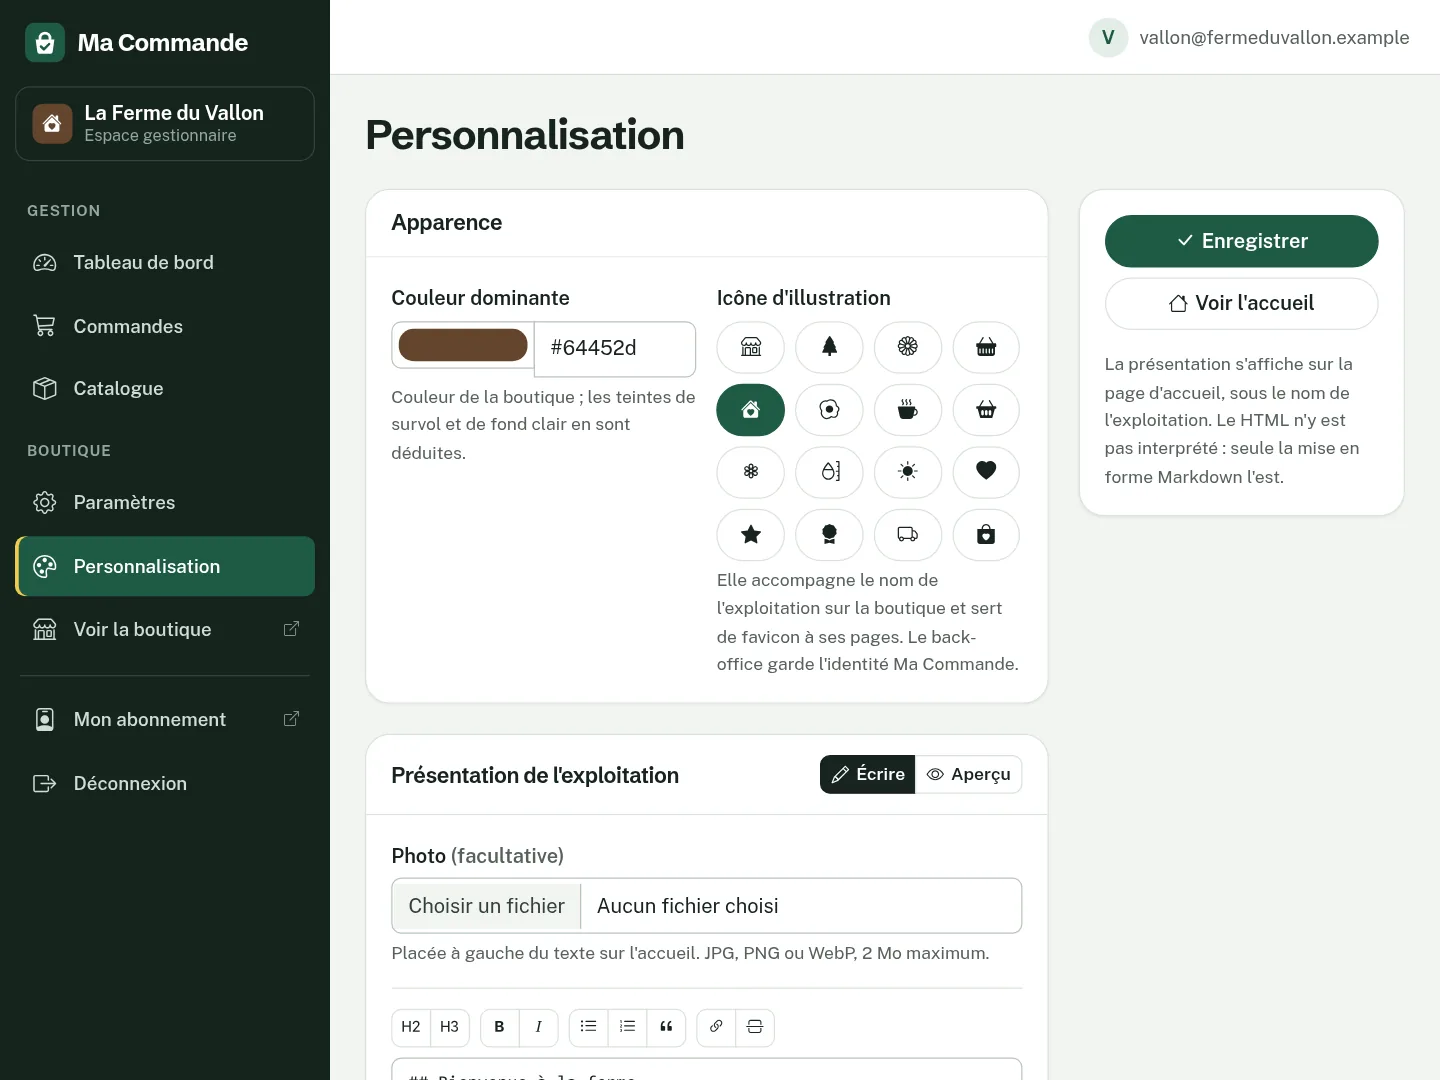
Task: Insert a horizontal separator line
Action: (x=755, y=1027)
